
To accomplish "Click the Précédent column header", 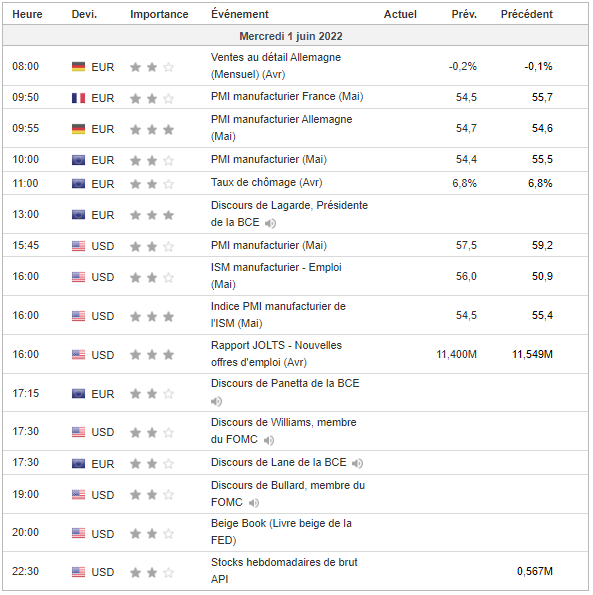I will coord(527,14).
